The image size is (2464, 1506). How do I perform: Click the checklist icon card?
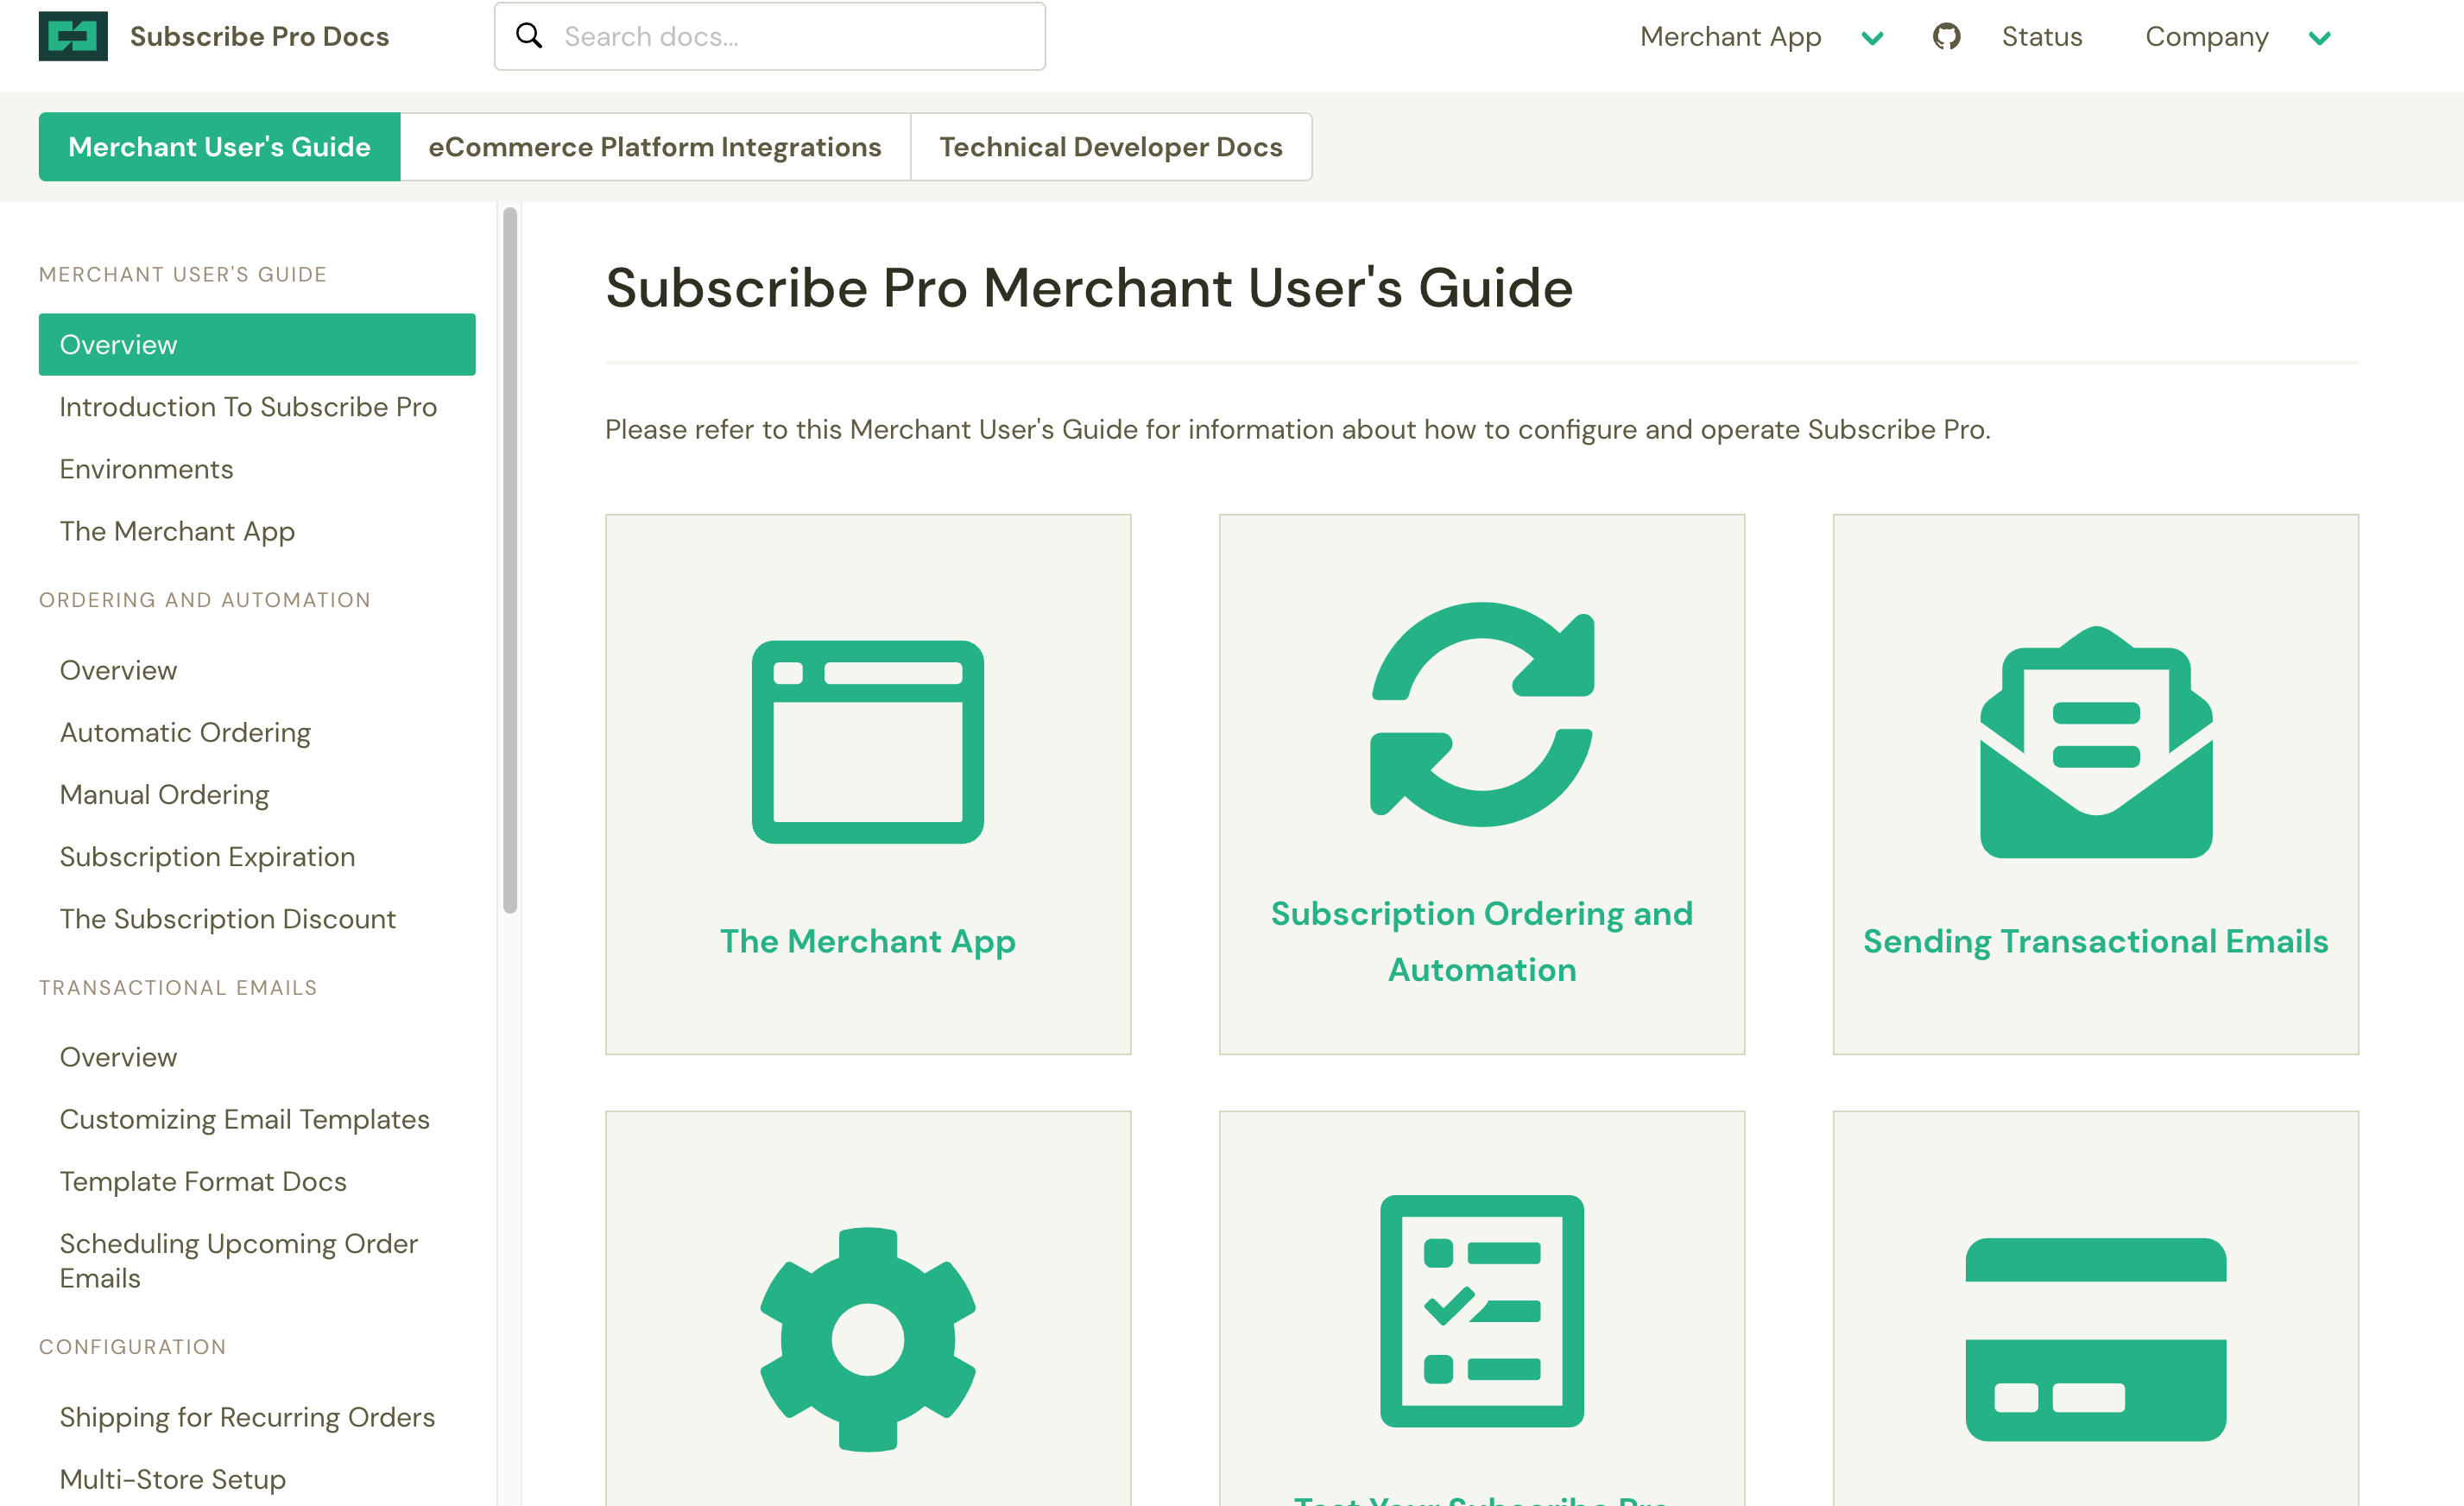click(x=1482, y=1311)
